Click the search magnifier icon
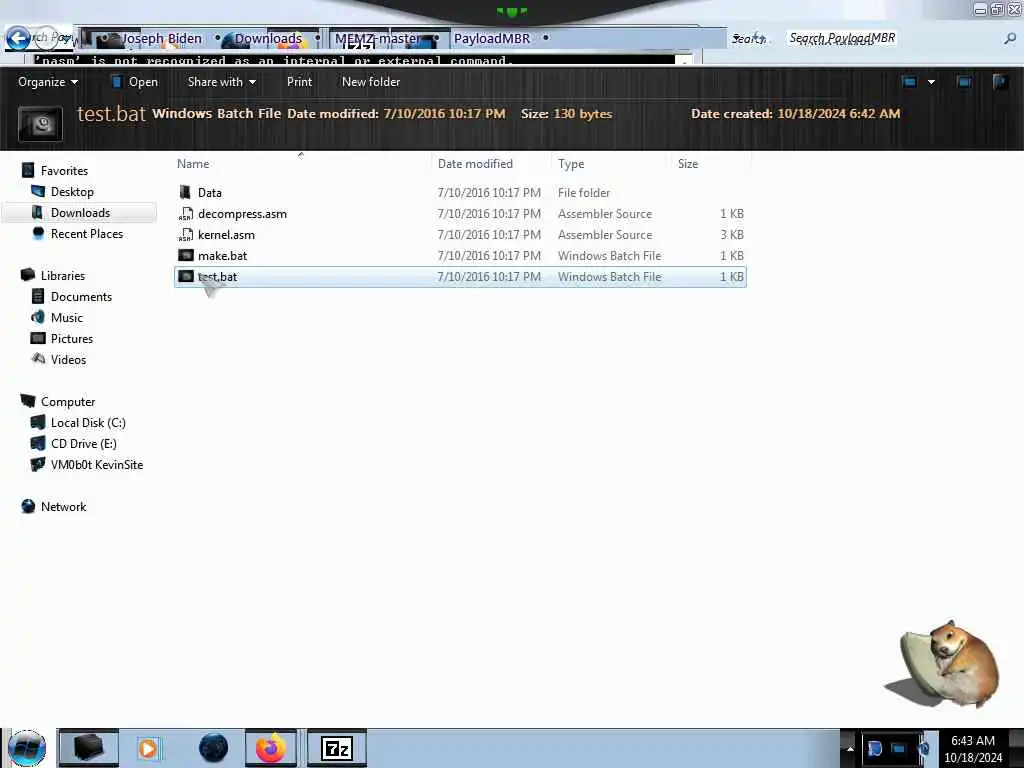Viewport: 1024px width, 768px height. [1010, 39]
